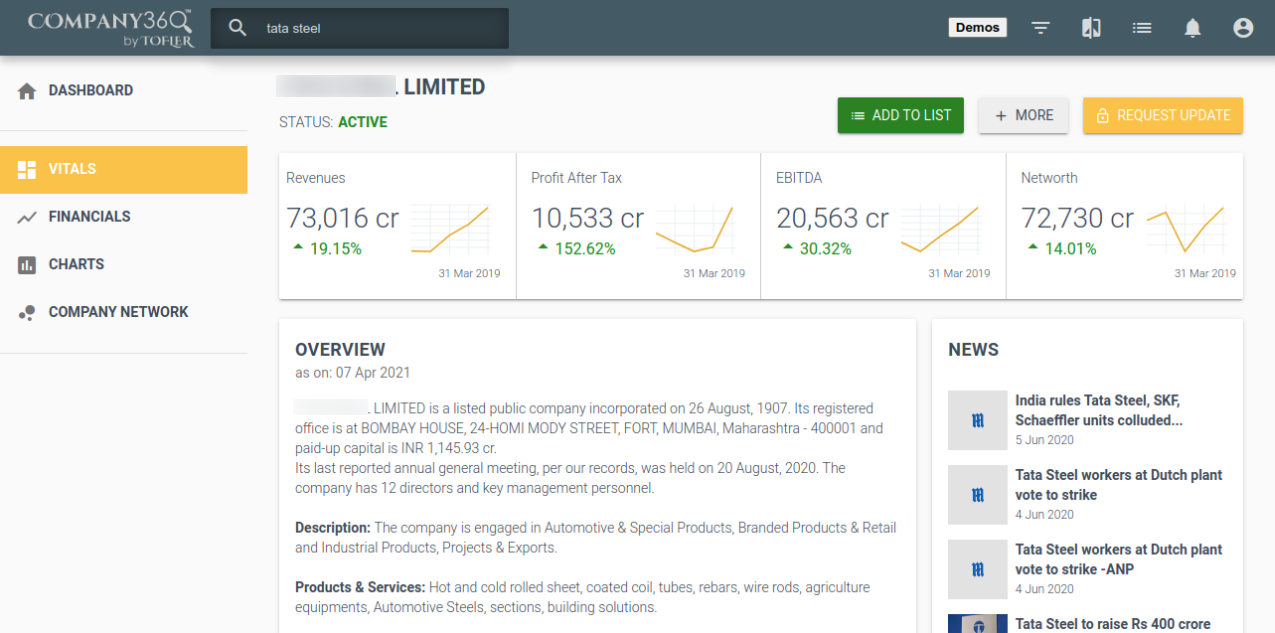Click the 'as on: 07 Apr 2021' date

[x=352, y=373]
